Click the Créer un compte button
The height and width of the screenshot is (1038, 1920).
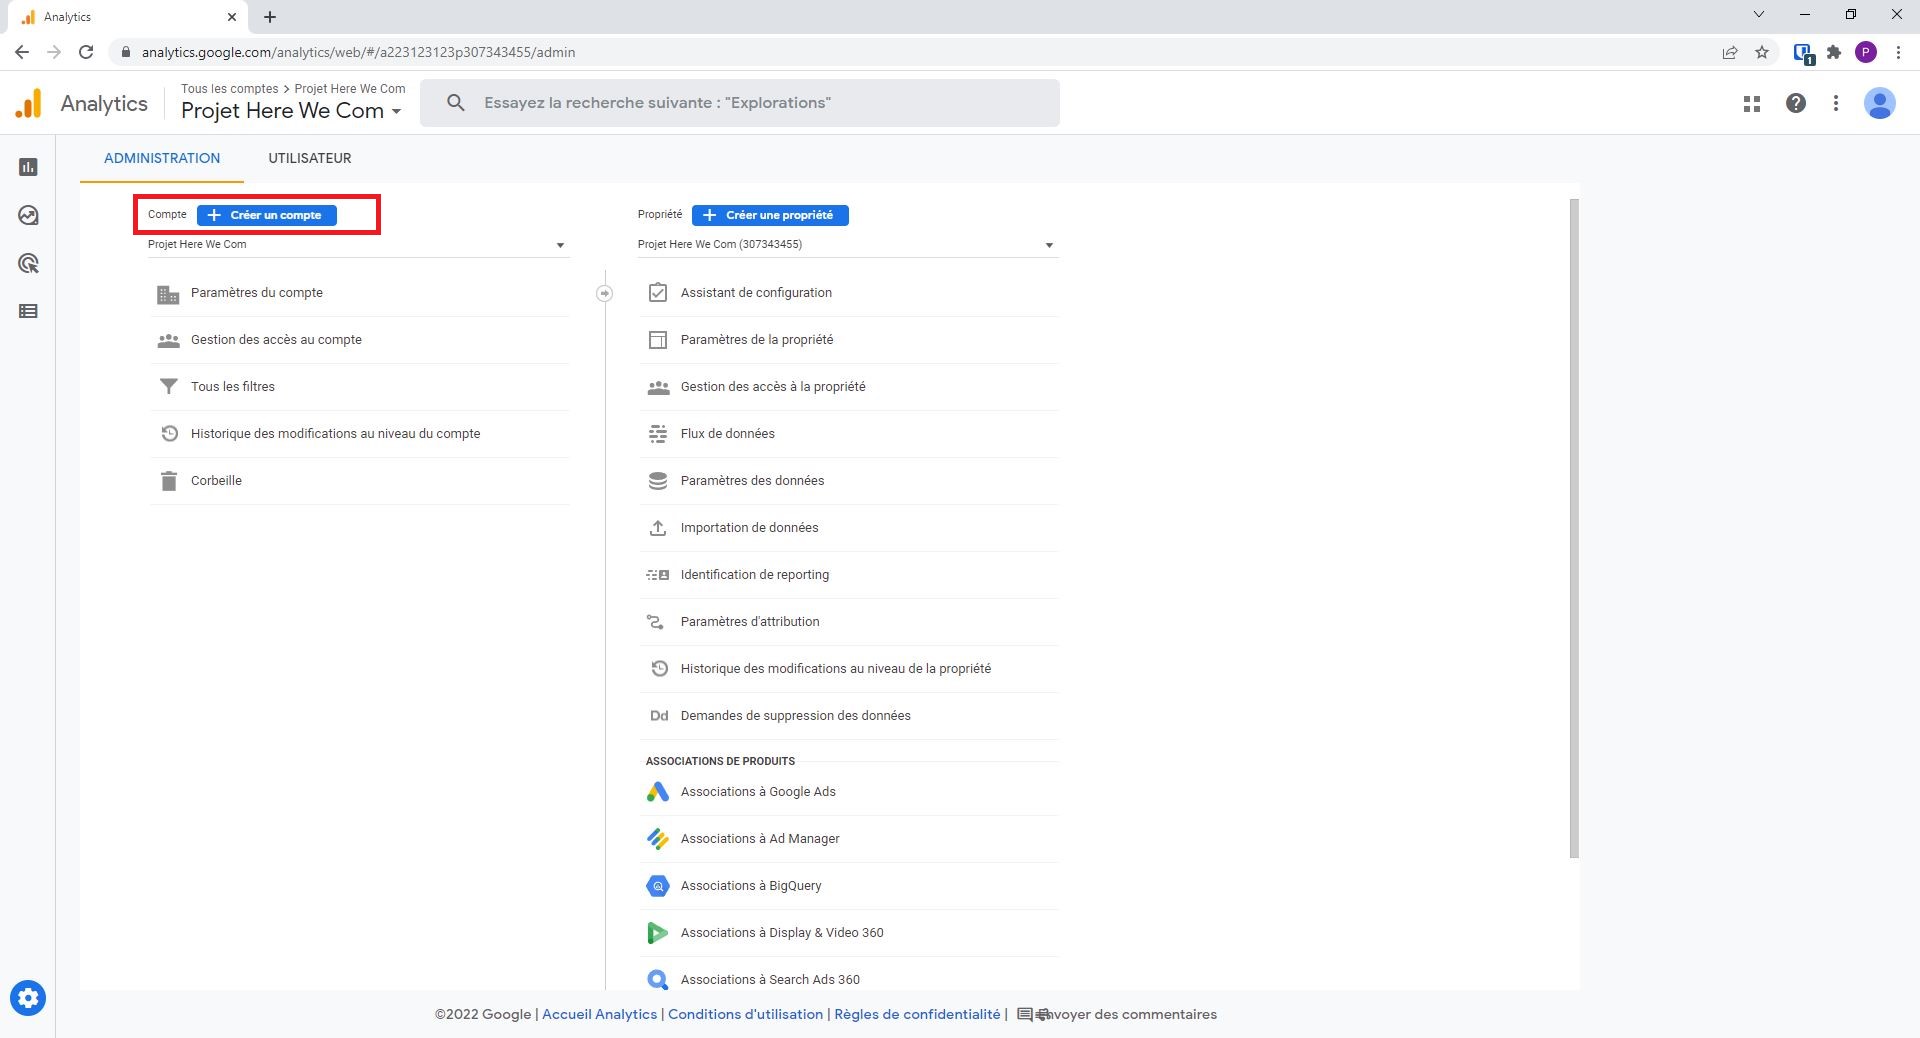[267, 215]
